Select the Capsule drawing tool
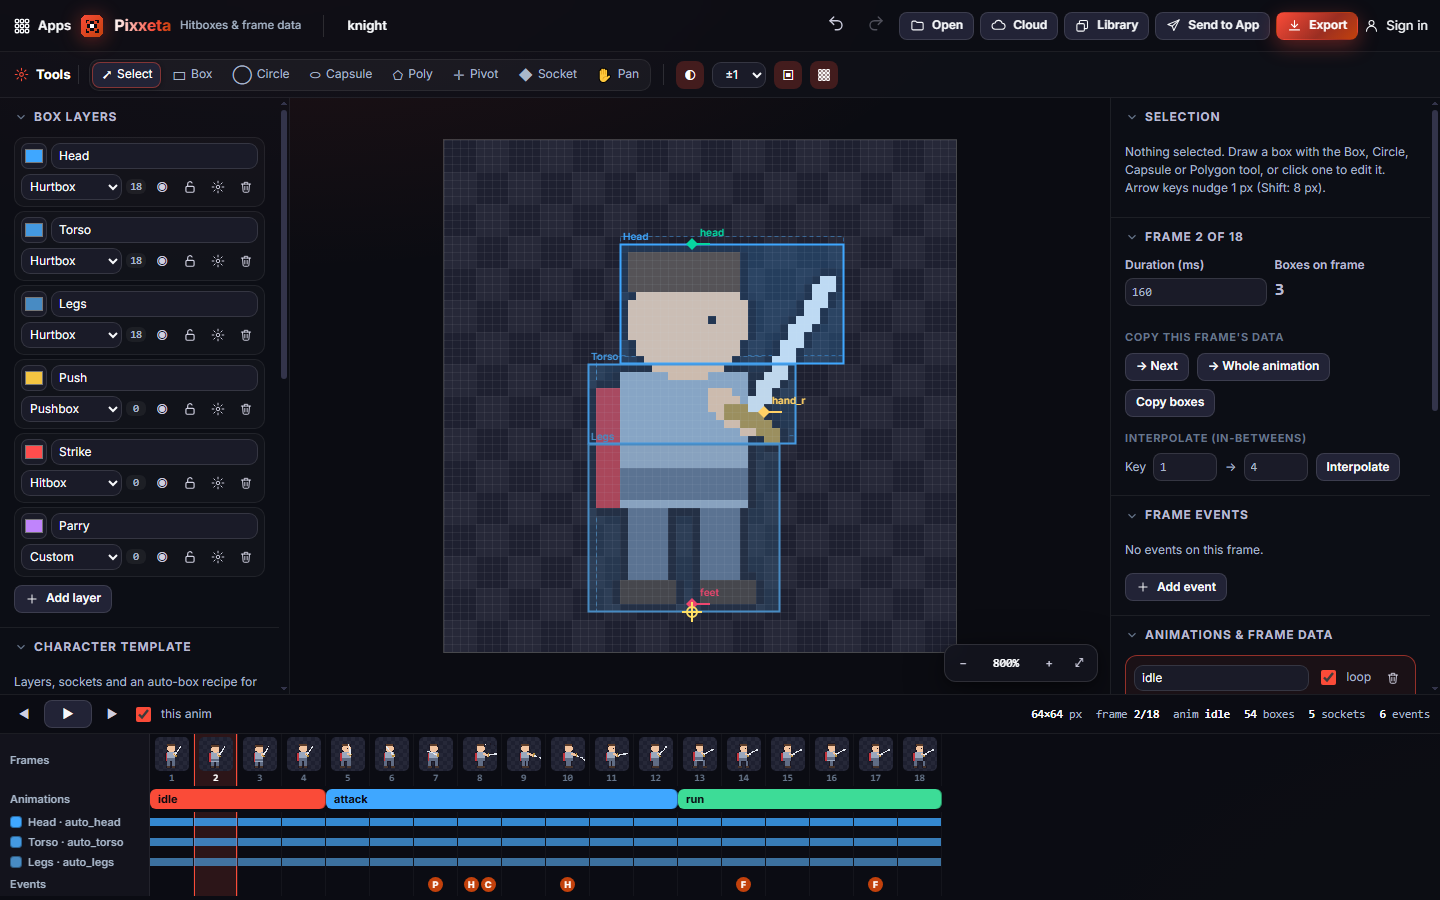The width and height of the screenshot is (1440, 900). [x=340, y=74]
